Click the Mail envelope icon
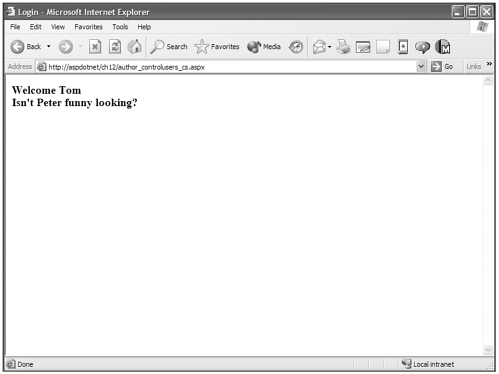This screenshot has height=374, width=499. click(319, 47)
